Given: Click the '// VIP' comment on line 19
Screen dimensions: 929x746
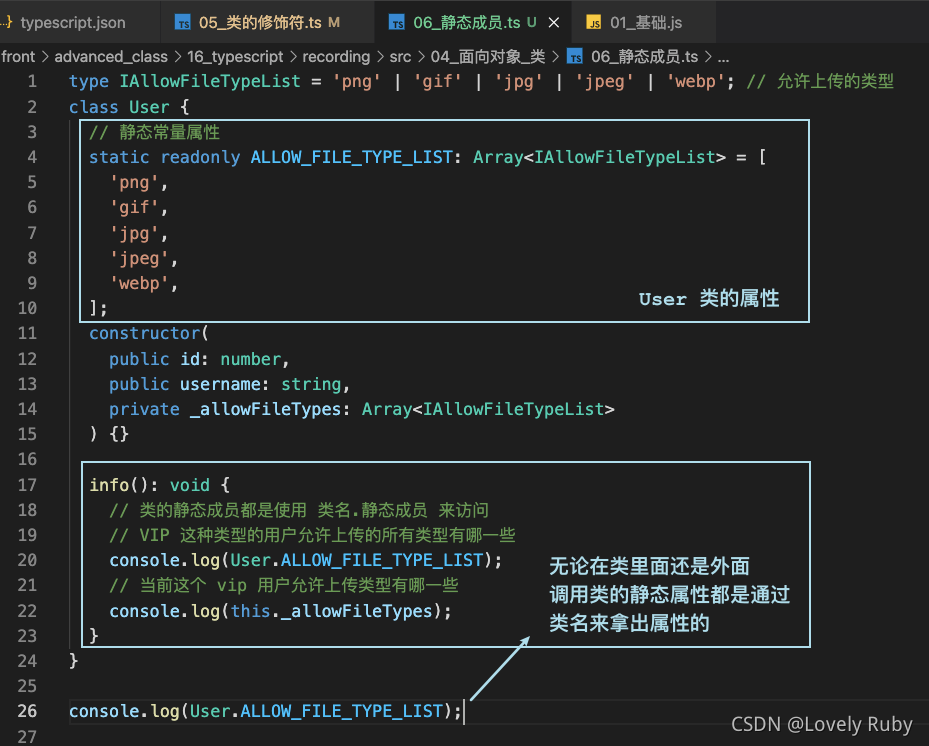Looking at the screenshot, I should tap(312, 536).
